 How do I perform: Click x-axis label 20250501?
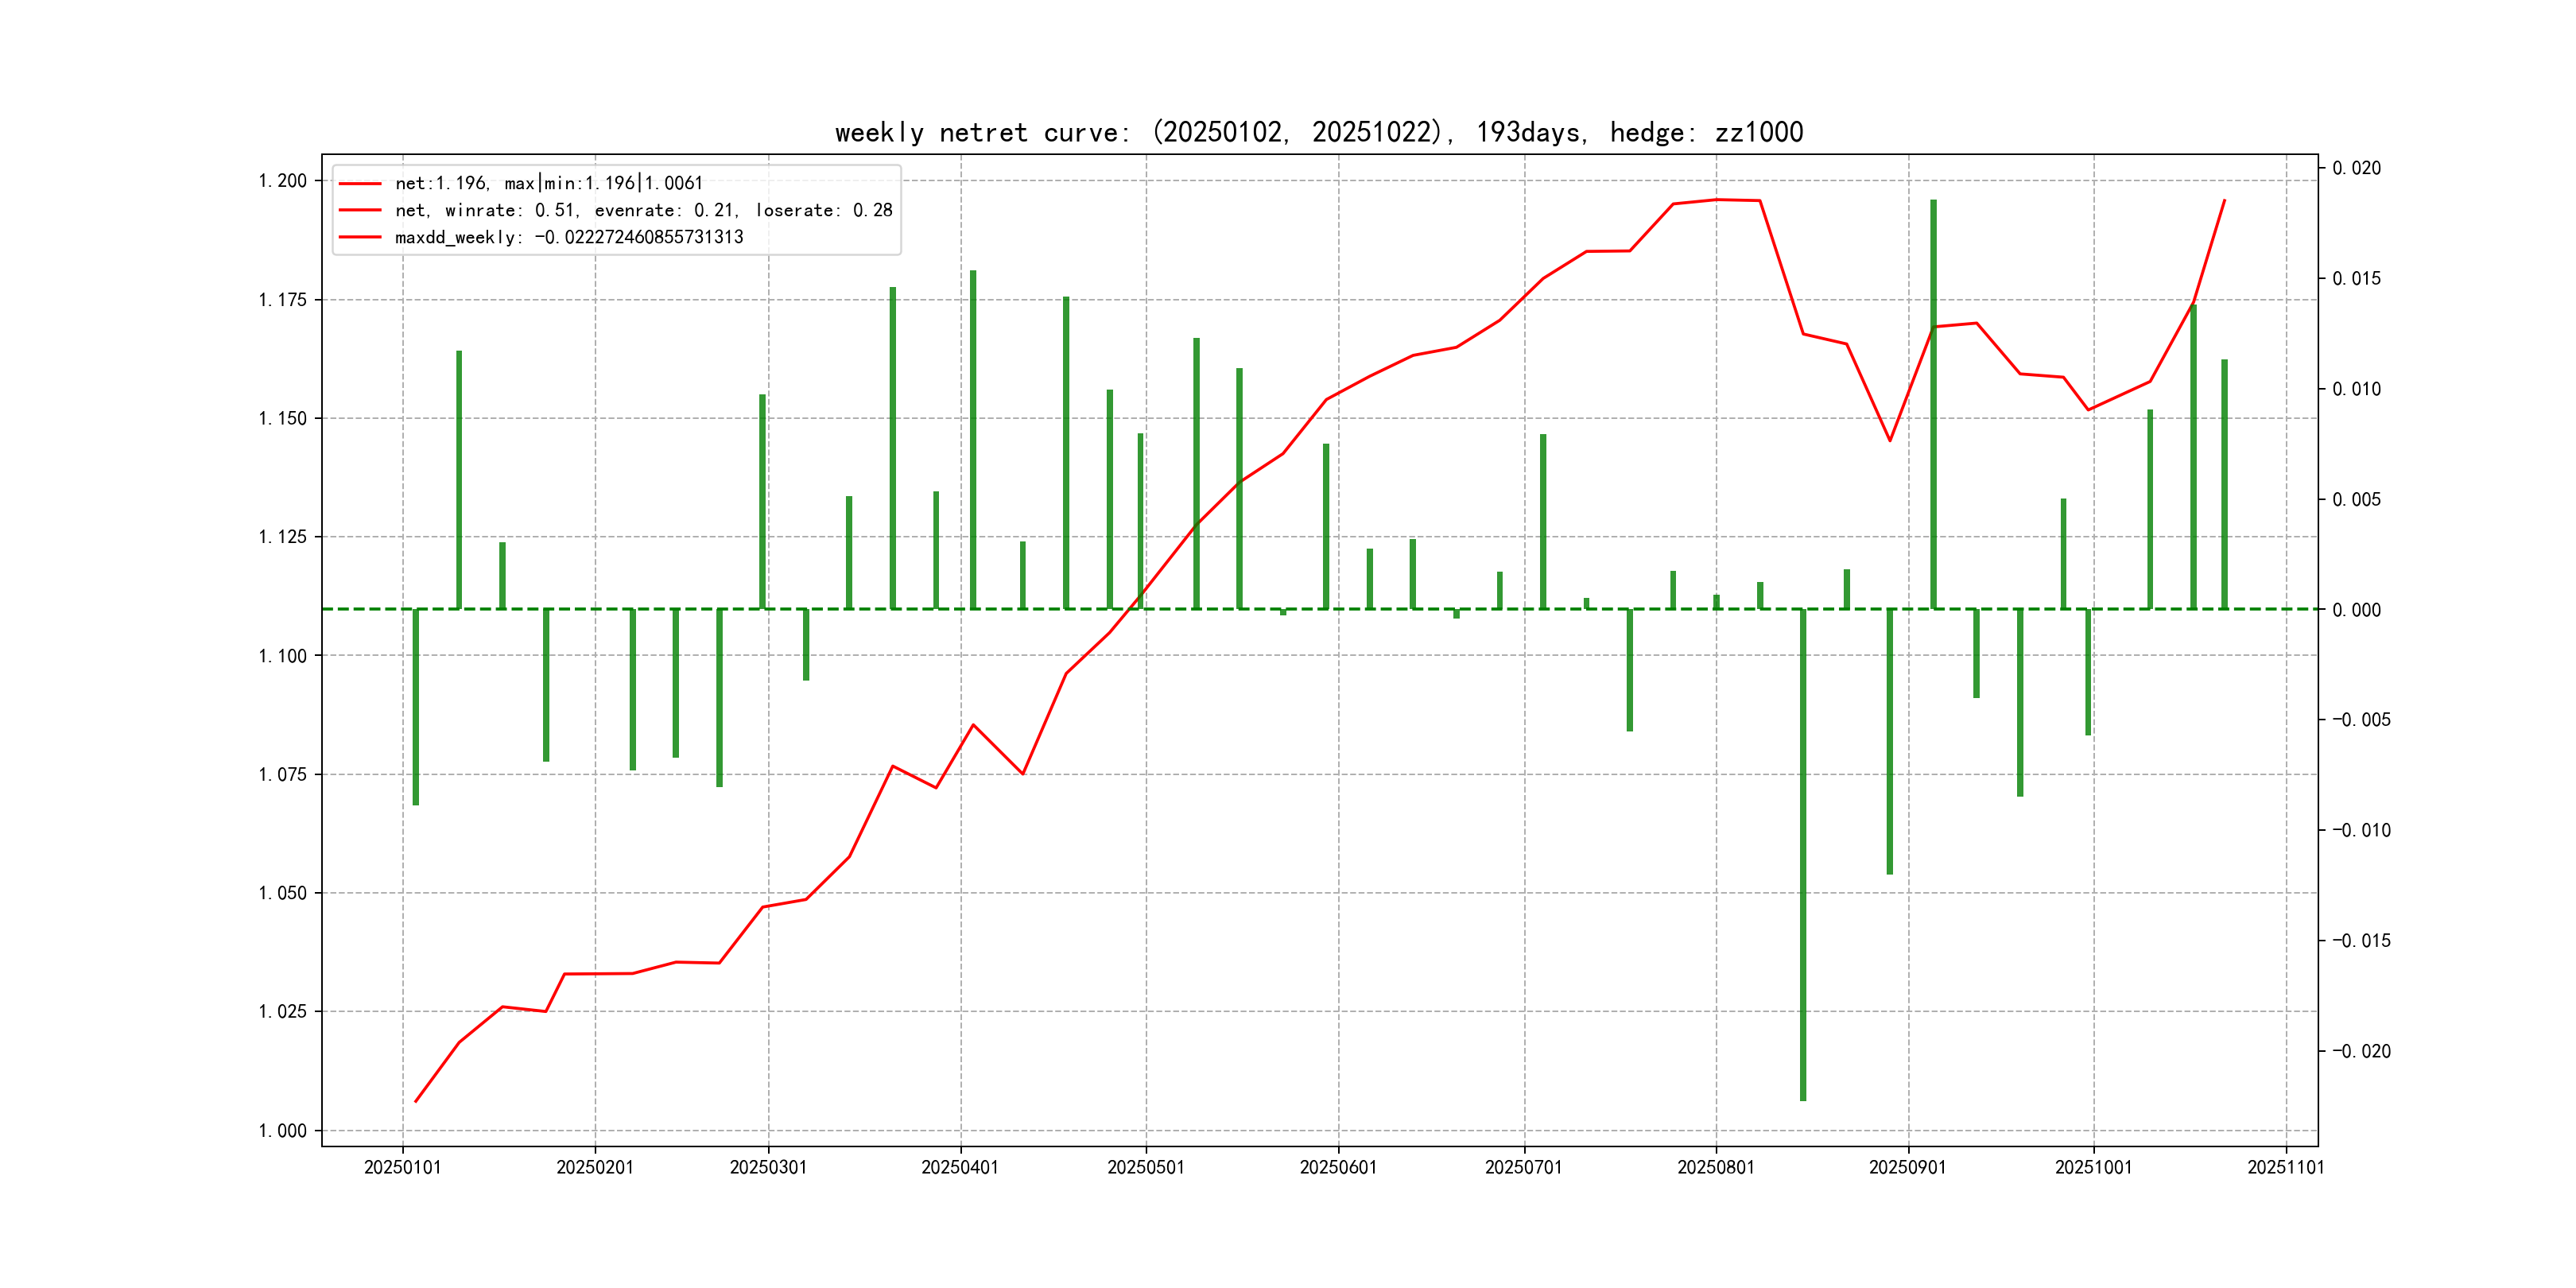1145,1168
